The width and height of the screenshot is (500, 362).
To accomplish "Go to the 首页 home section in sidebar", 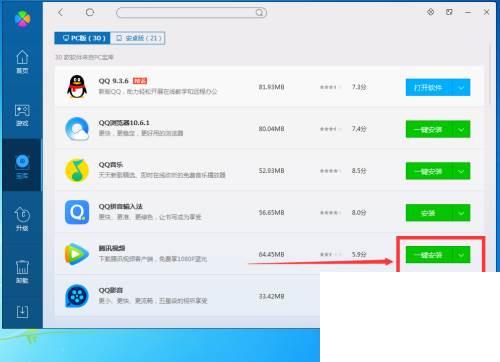I will (22, 62).
